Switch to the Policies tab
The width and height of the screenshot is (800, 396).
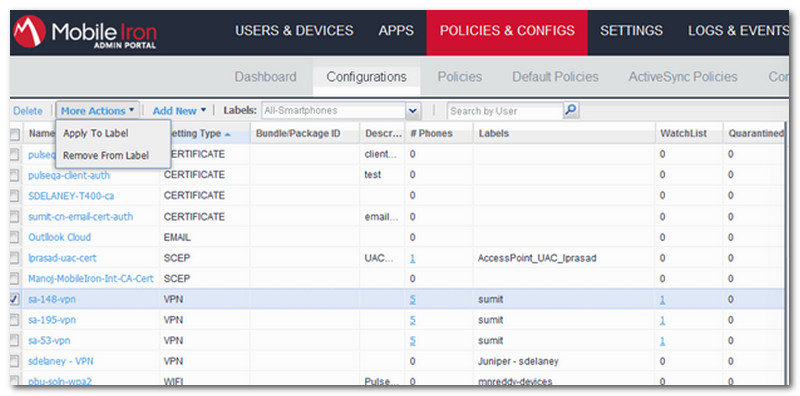pyautogui.click(x=460, y=77)
